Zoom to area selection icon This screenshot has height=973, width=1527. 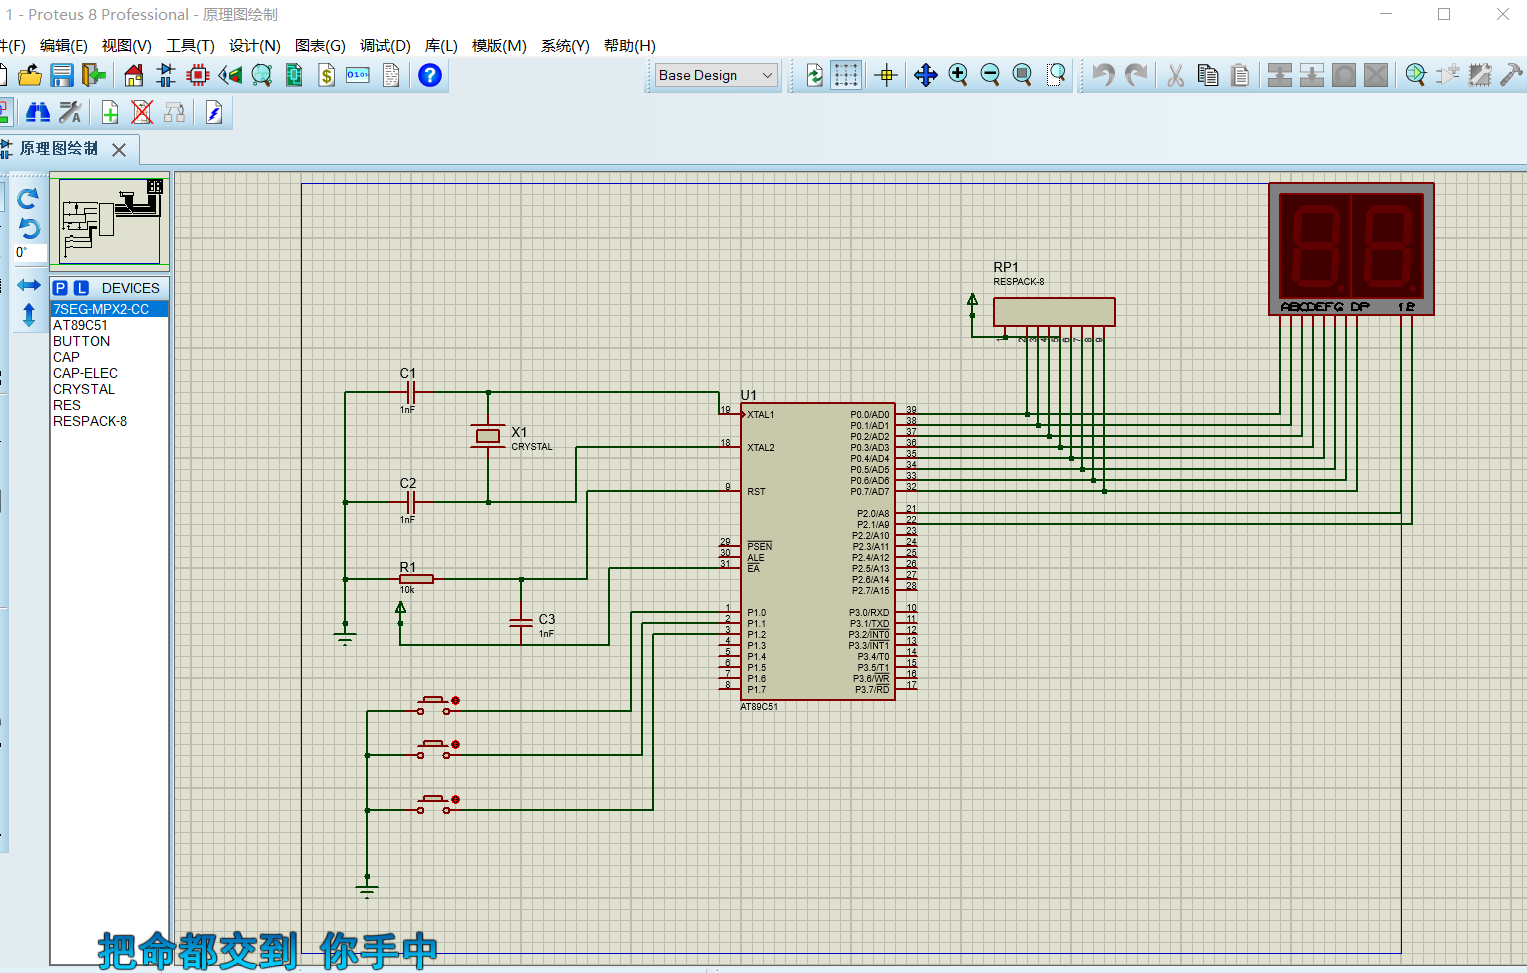[x=1056, y=75]
